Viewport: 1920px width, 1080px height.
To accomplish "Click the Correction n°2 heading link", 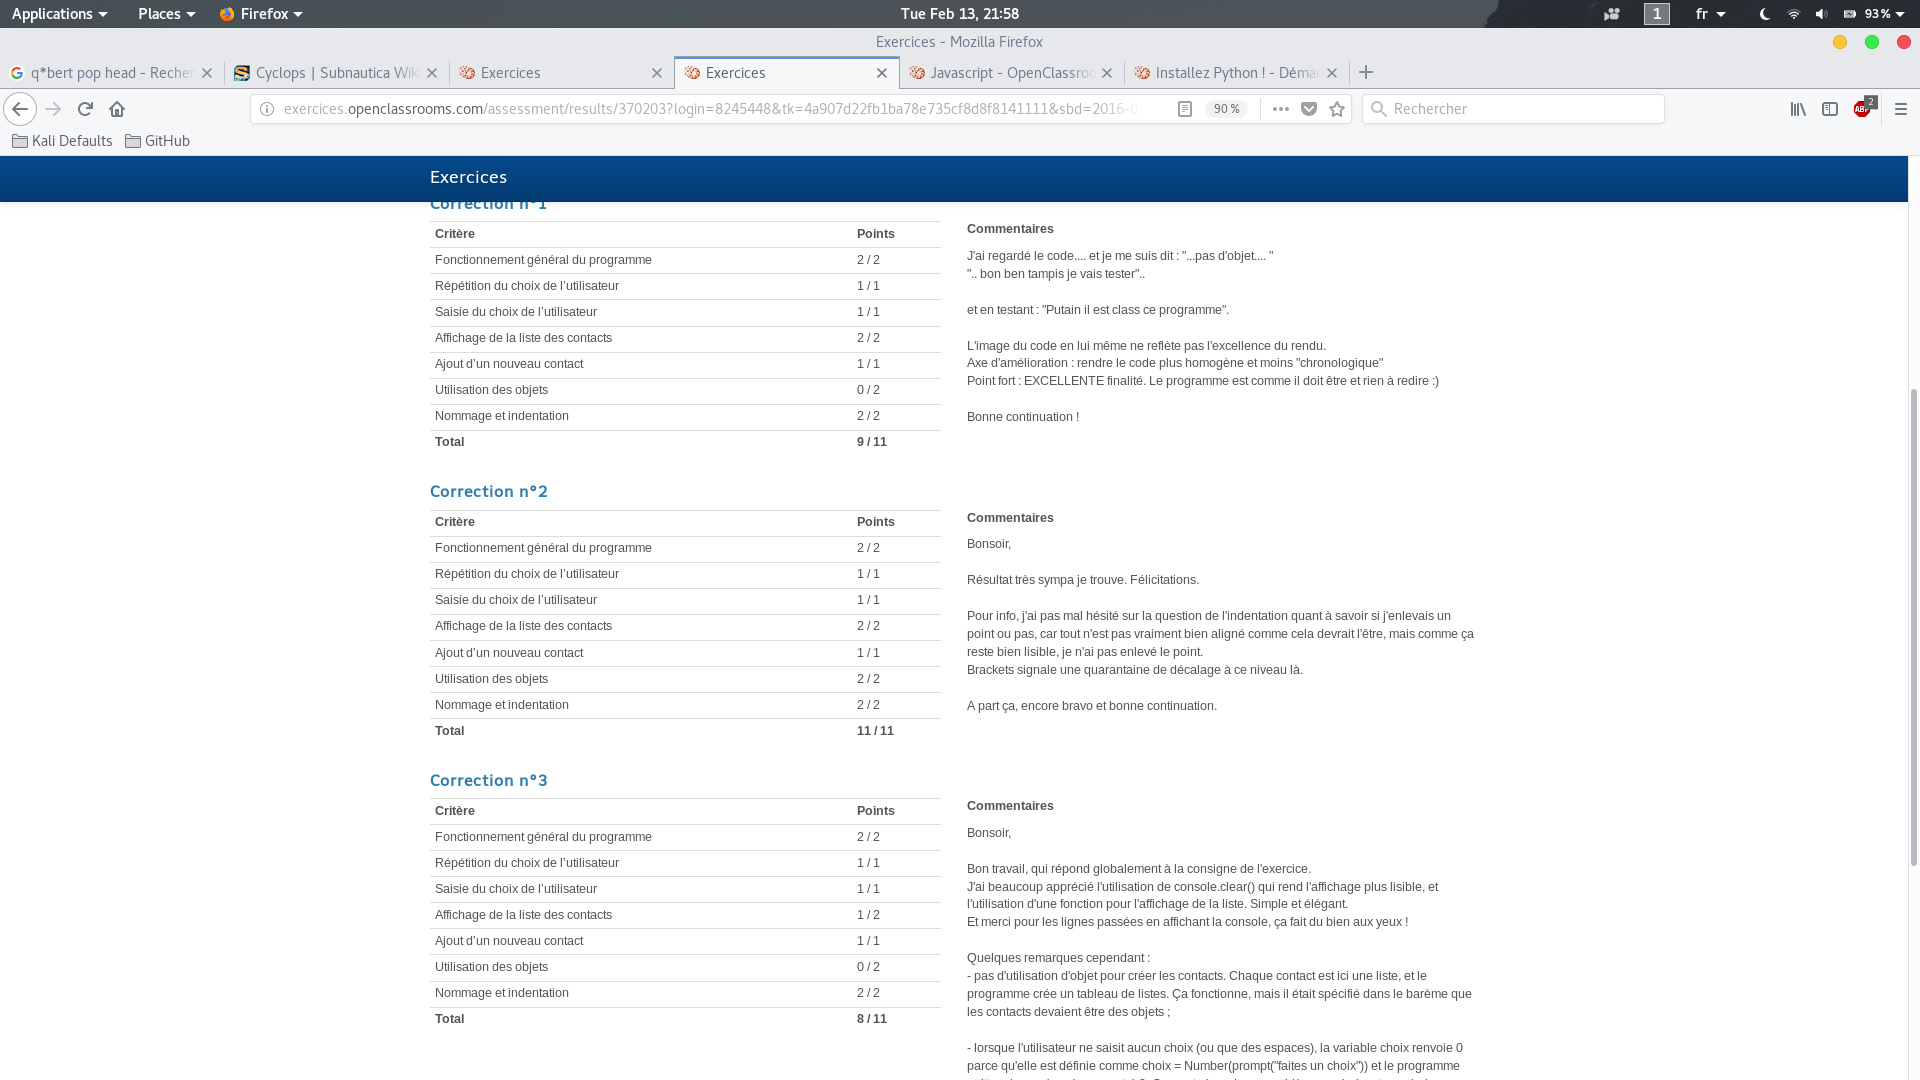I will [x=489, y=491].
